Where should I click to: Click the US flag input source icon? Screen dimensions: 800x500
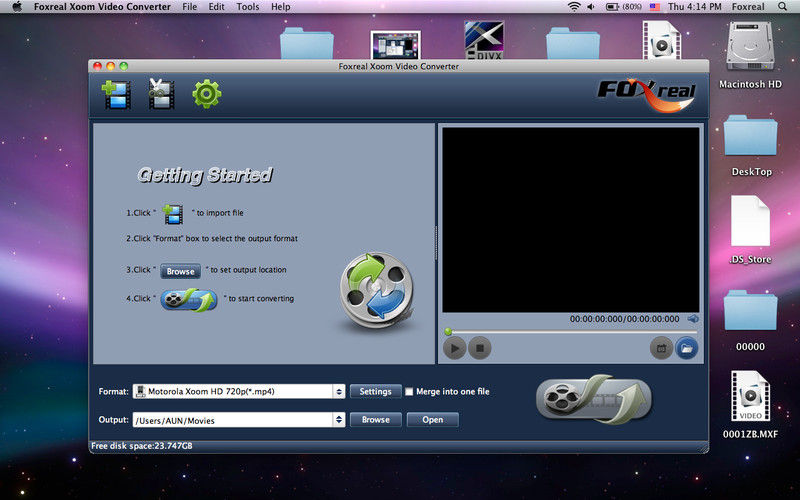click(x=655, y=7)
